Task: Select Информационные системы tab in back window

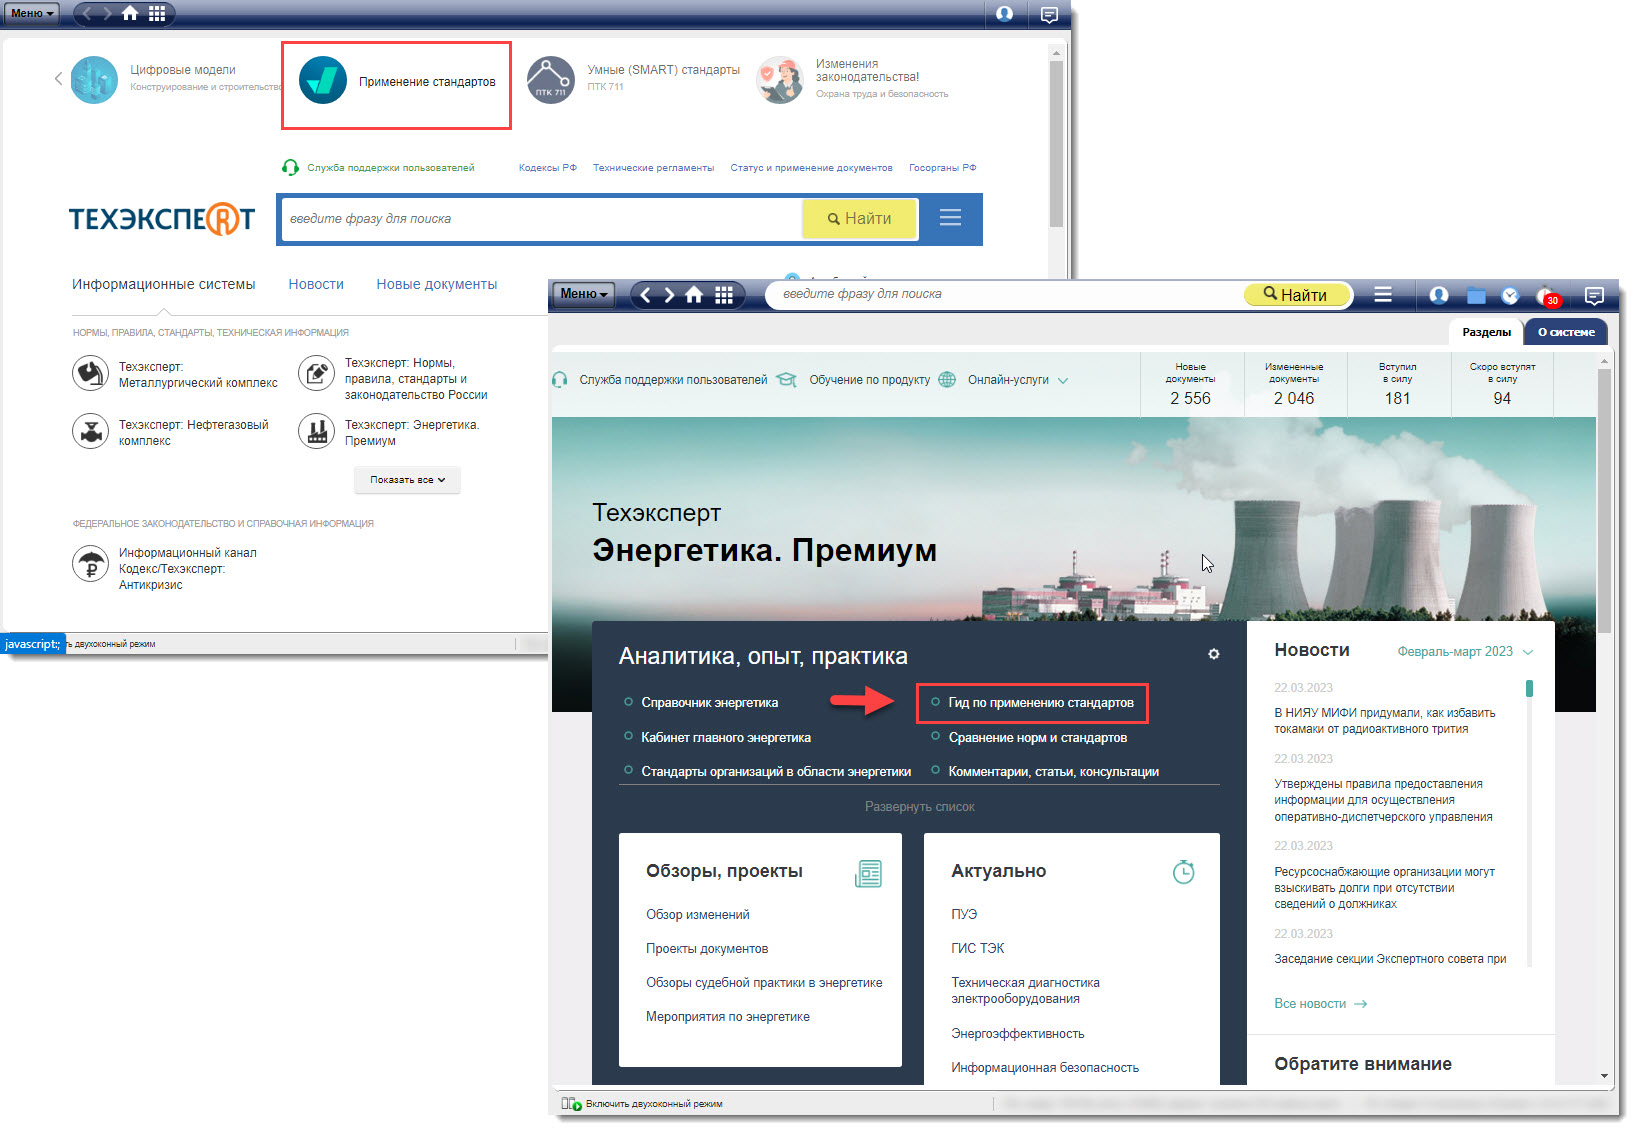Action: pos(164,285)
